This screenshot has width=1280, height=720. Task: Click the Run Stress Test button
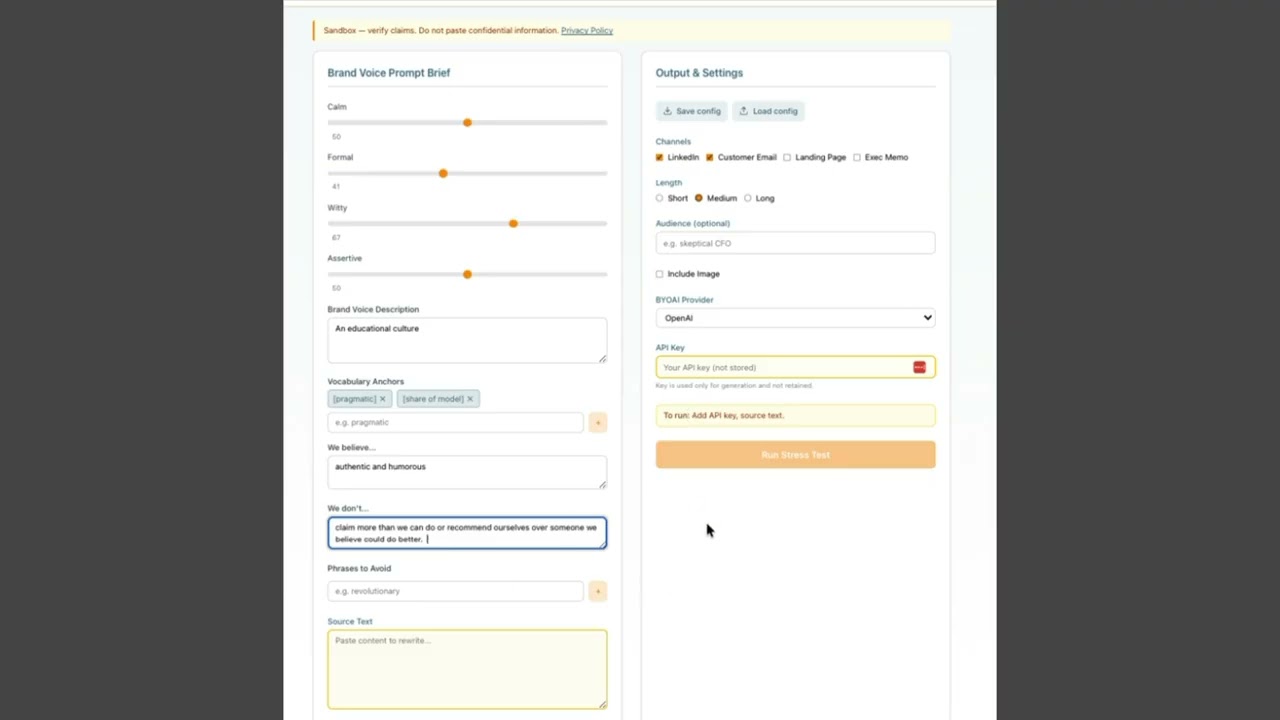click(795, 455)
